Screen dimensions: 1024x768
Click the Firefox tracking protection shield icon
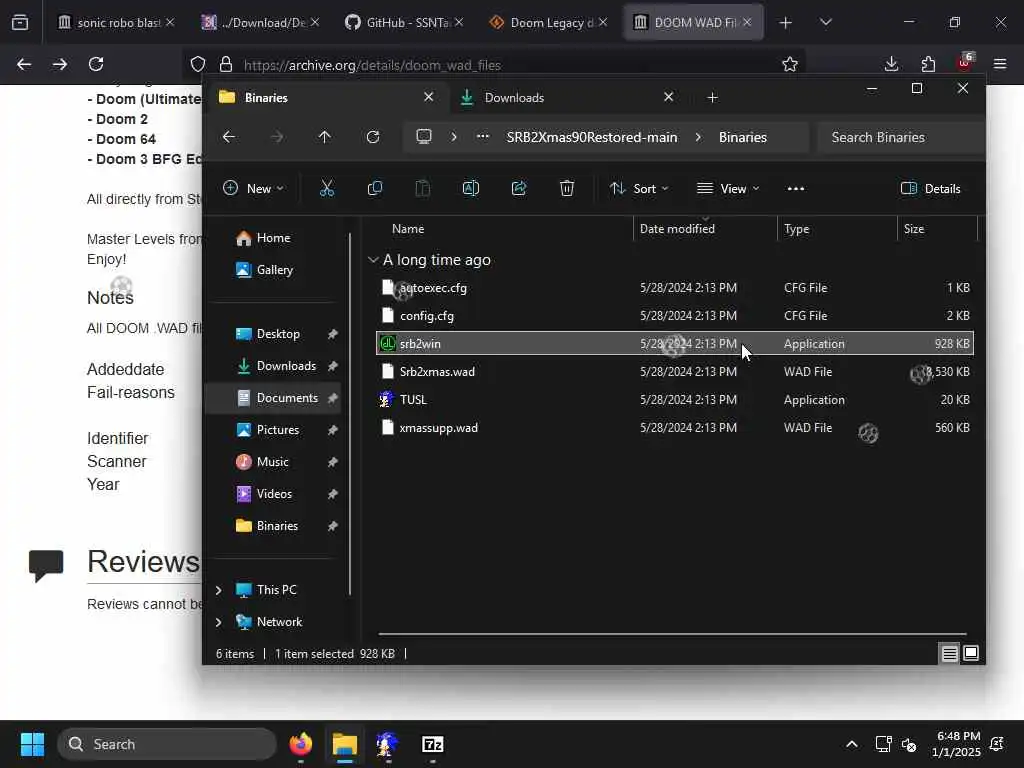click(x=198, y=64)
